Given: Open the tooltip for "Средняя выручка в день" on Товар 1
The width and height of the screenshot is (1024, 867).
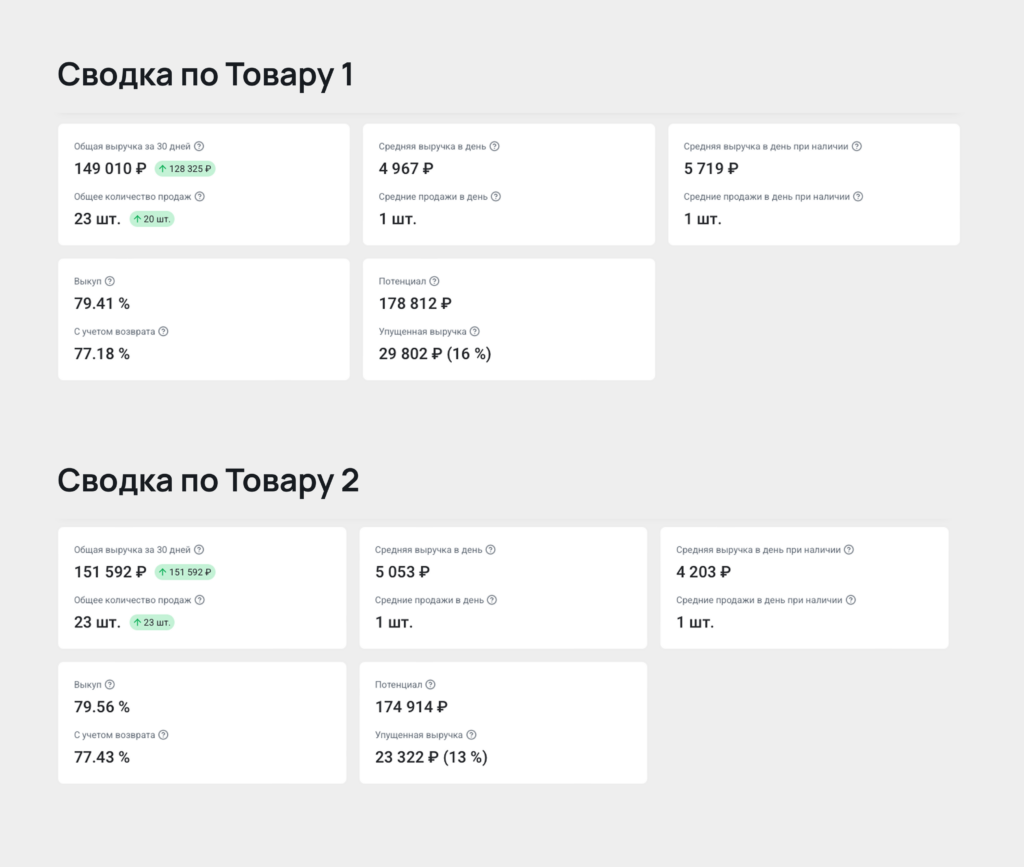Looking at the screenshot, I should [494, 145].
